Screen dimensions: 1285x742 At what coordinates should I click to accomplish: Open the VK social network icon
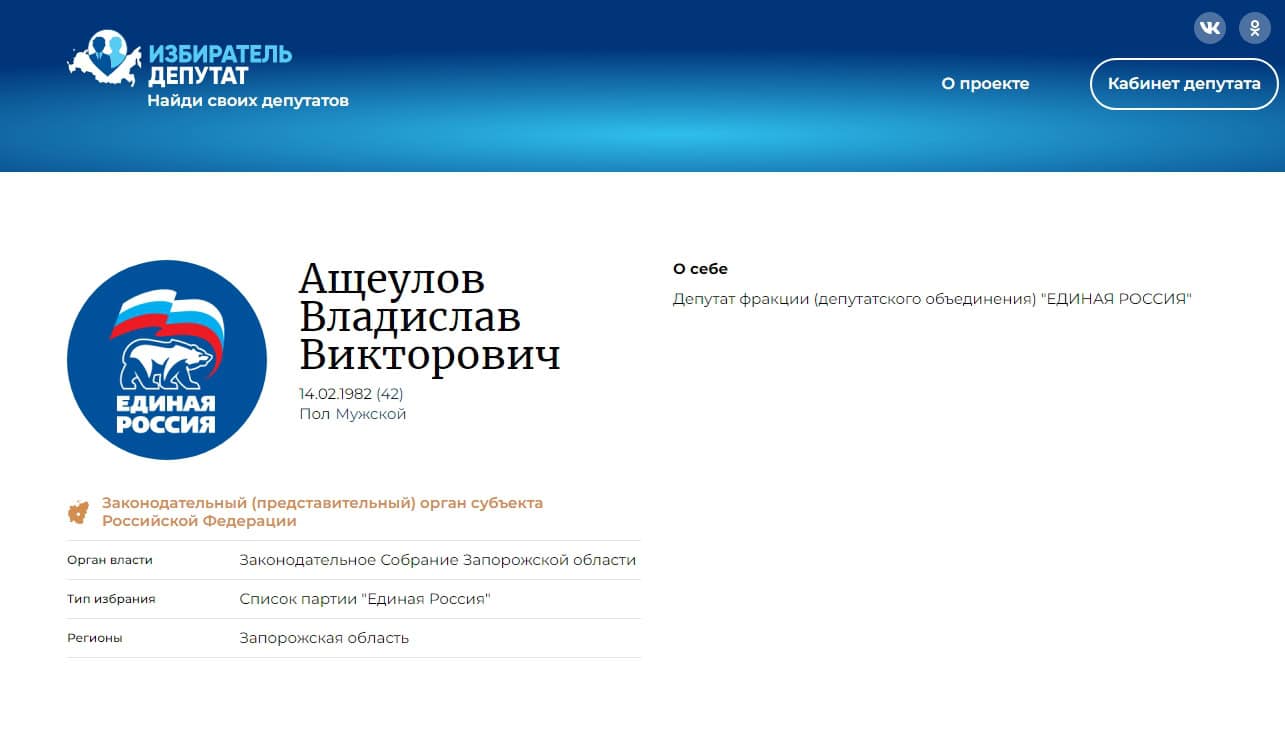point(1209,27)
